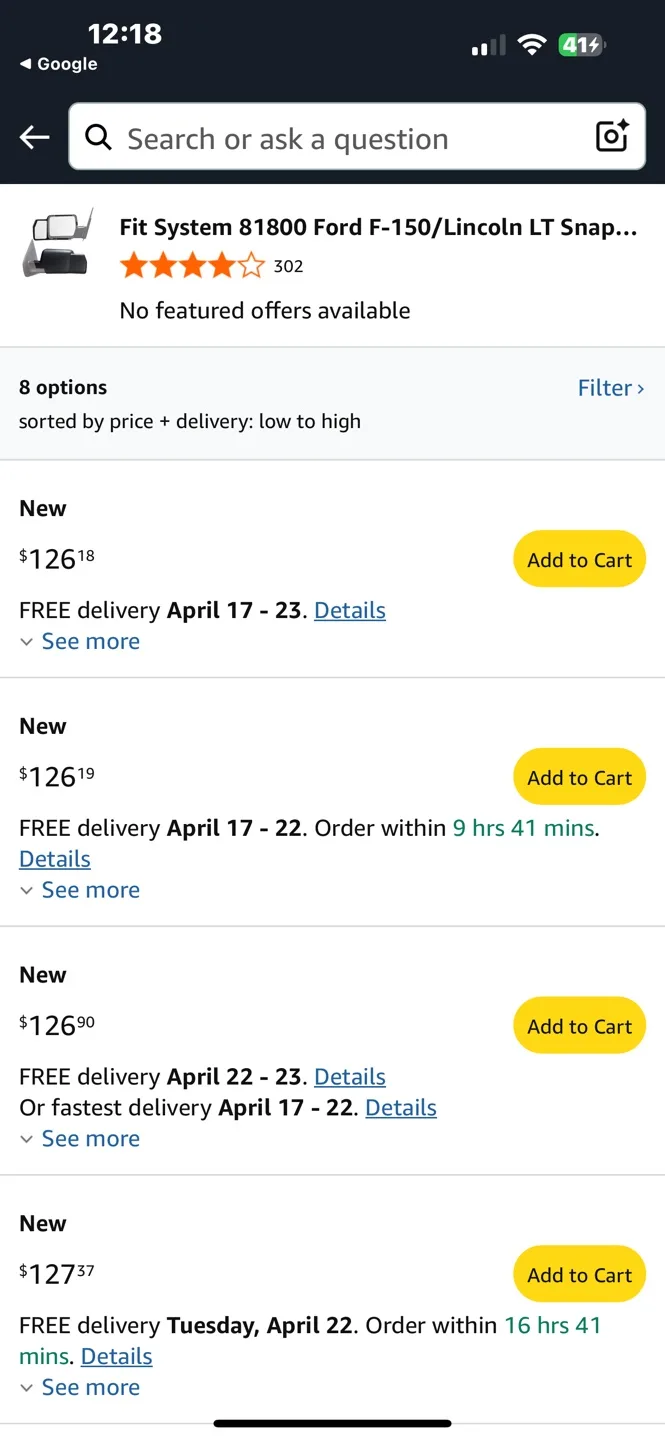Open the Filter options

click(610, 388)
